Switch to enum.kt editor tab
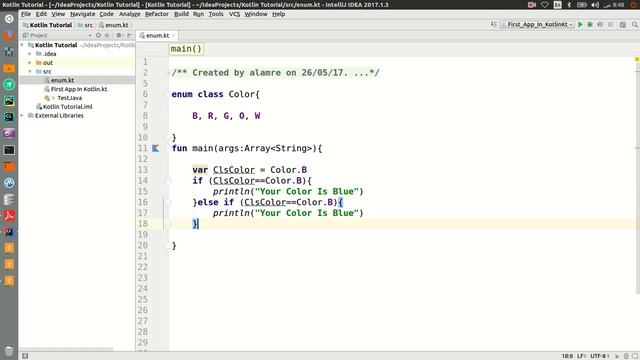The width and height of the screenshot is (640, 360). click(x=157, y=36)
